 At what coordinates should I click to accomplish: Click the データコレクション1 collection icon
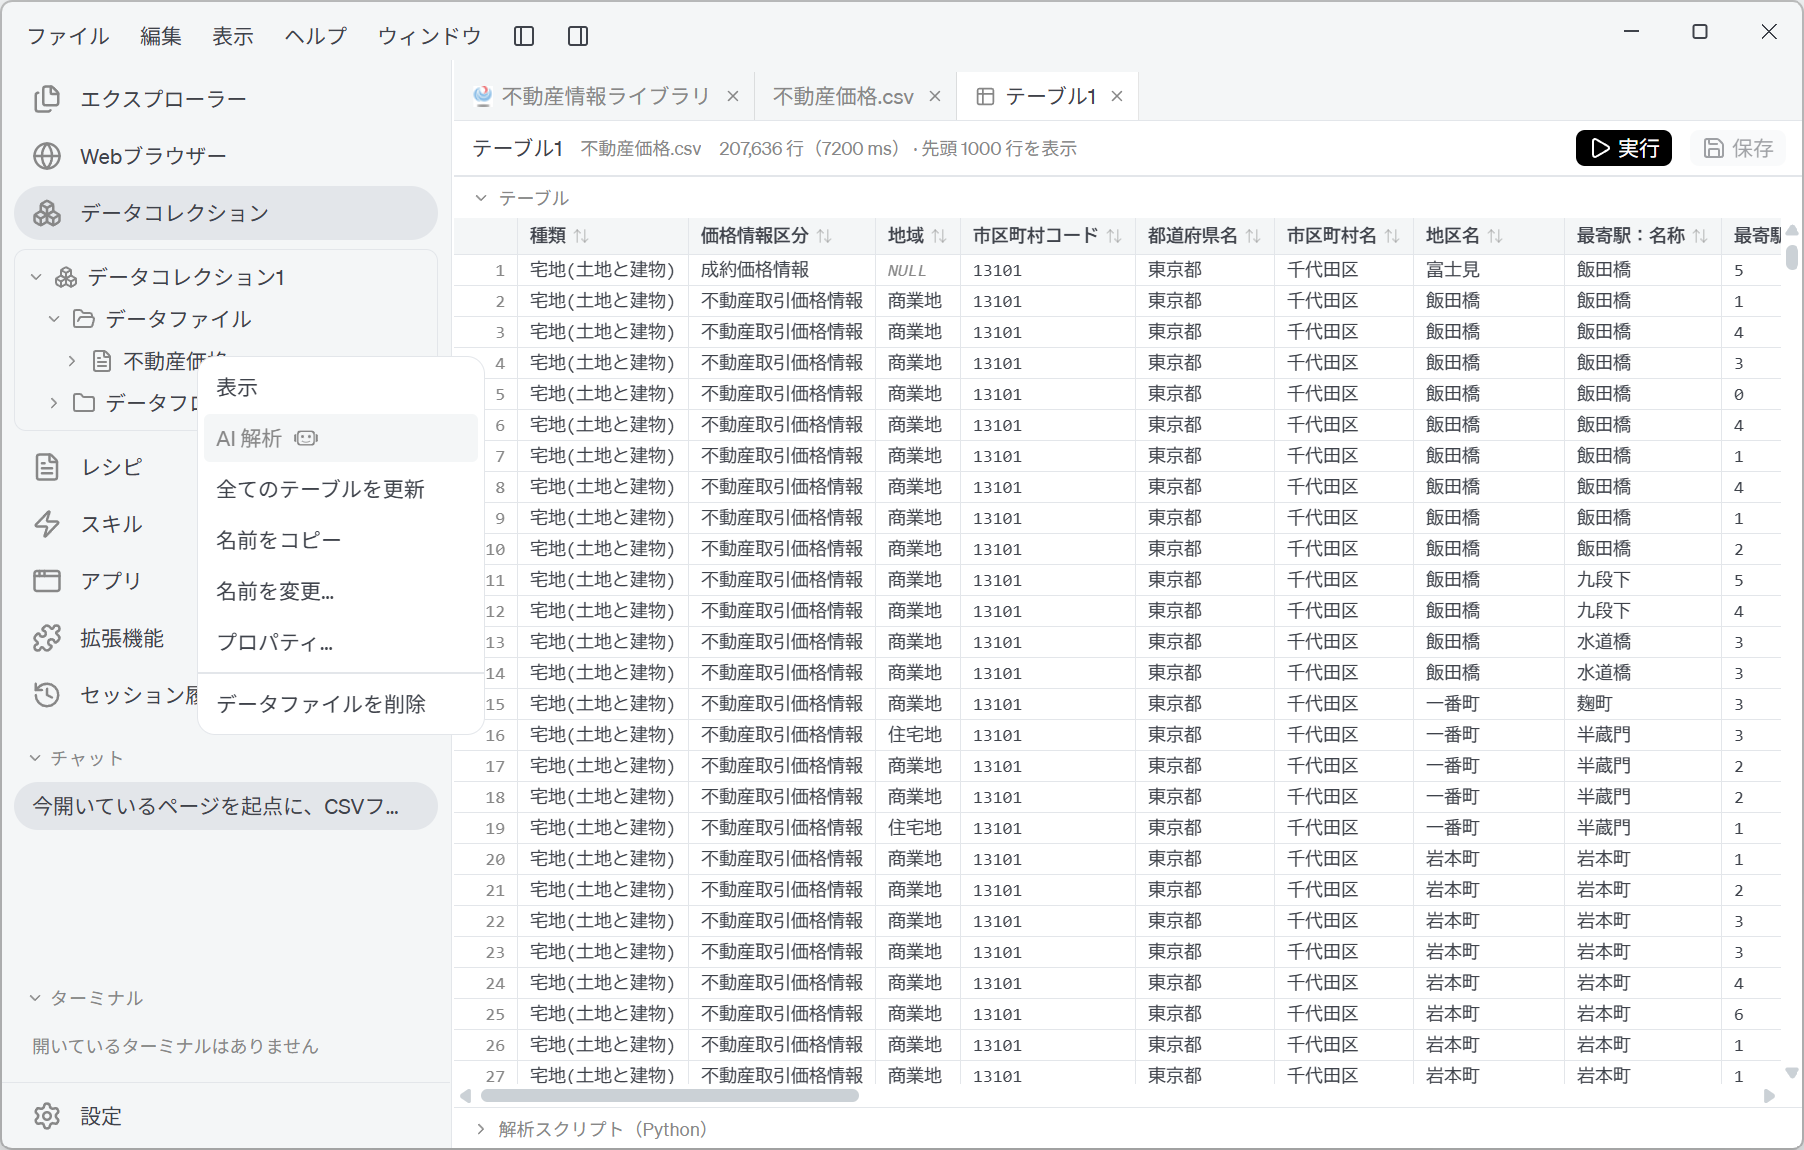[x=66, y=277]
